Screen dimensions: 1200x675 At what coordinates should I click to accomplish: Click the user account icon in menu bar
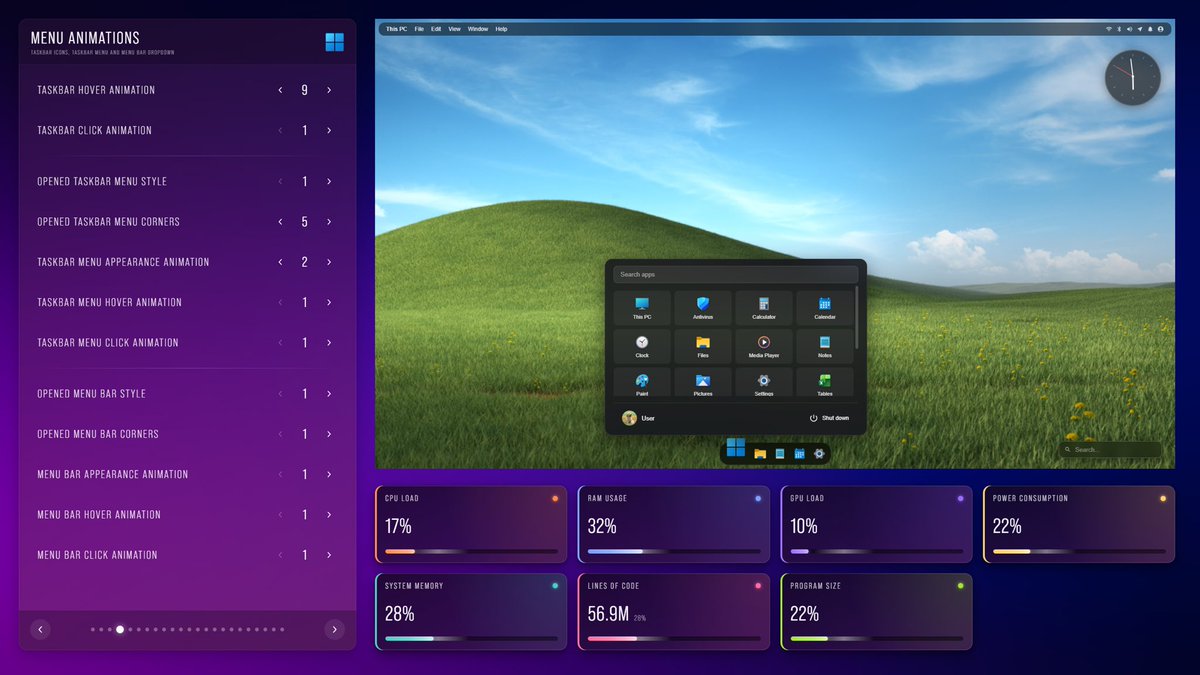pos(1161,29)
